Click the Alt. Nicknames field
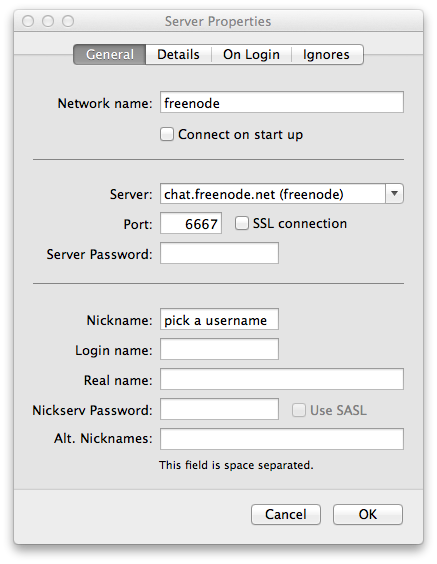Viewport: 437px width, 564px height. point(282,439)
